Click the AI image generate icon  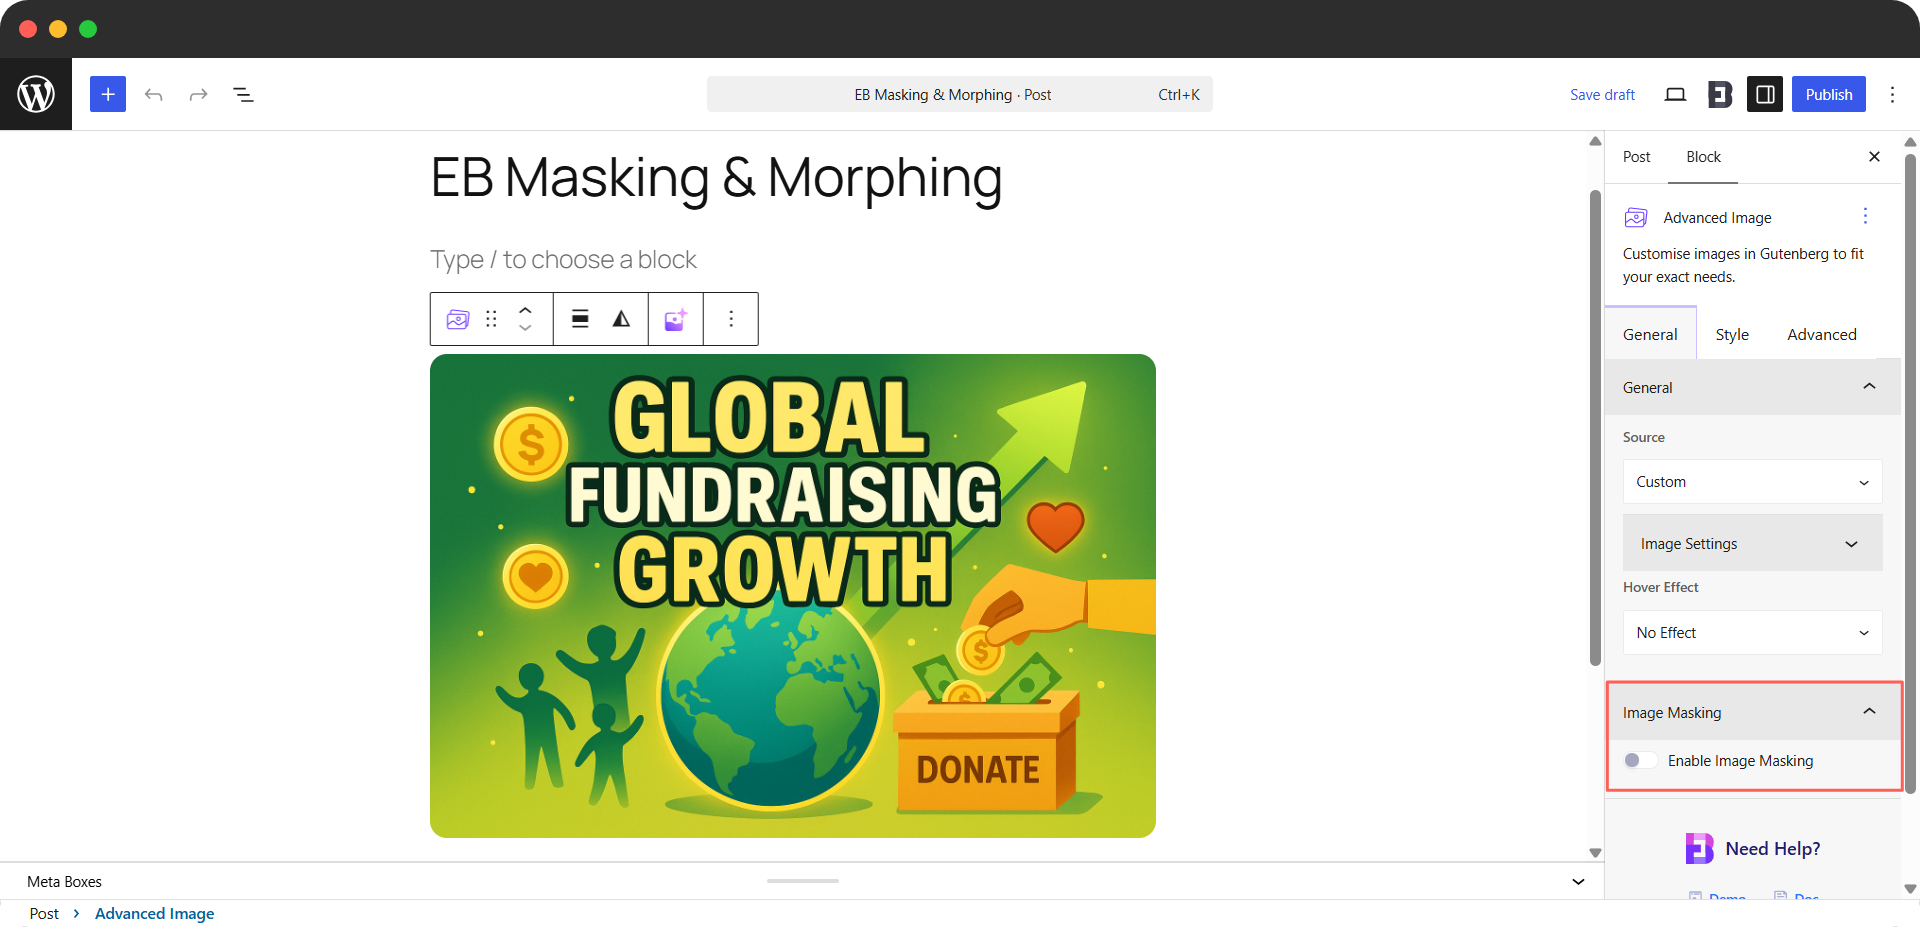[676, 319]
